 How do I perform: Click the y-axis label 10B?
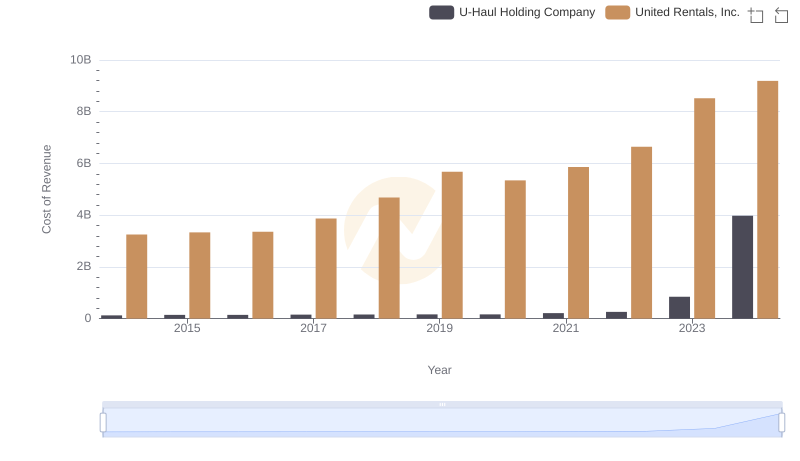(x=81, y=60)
